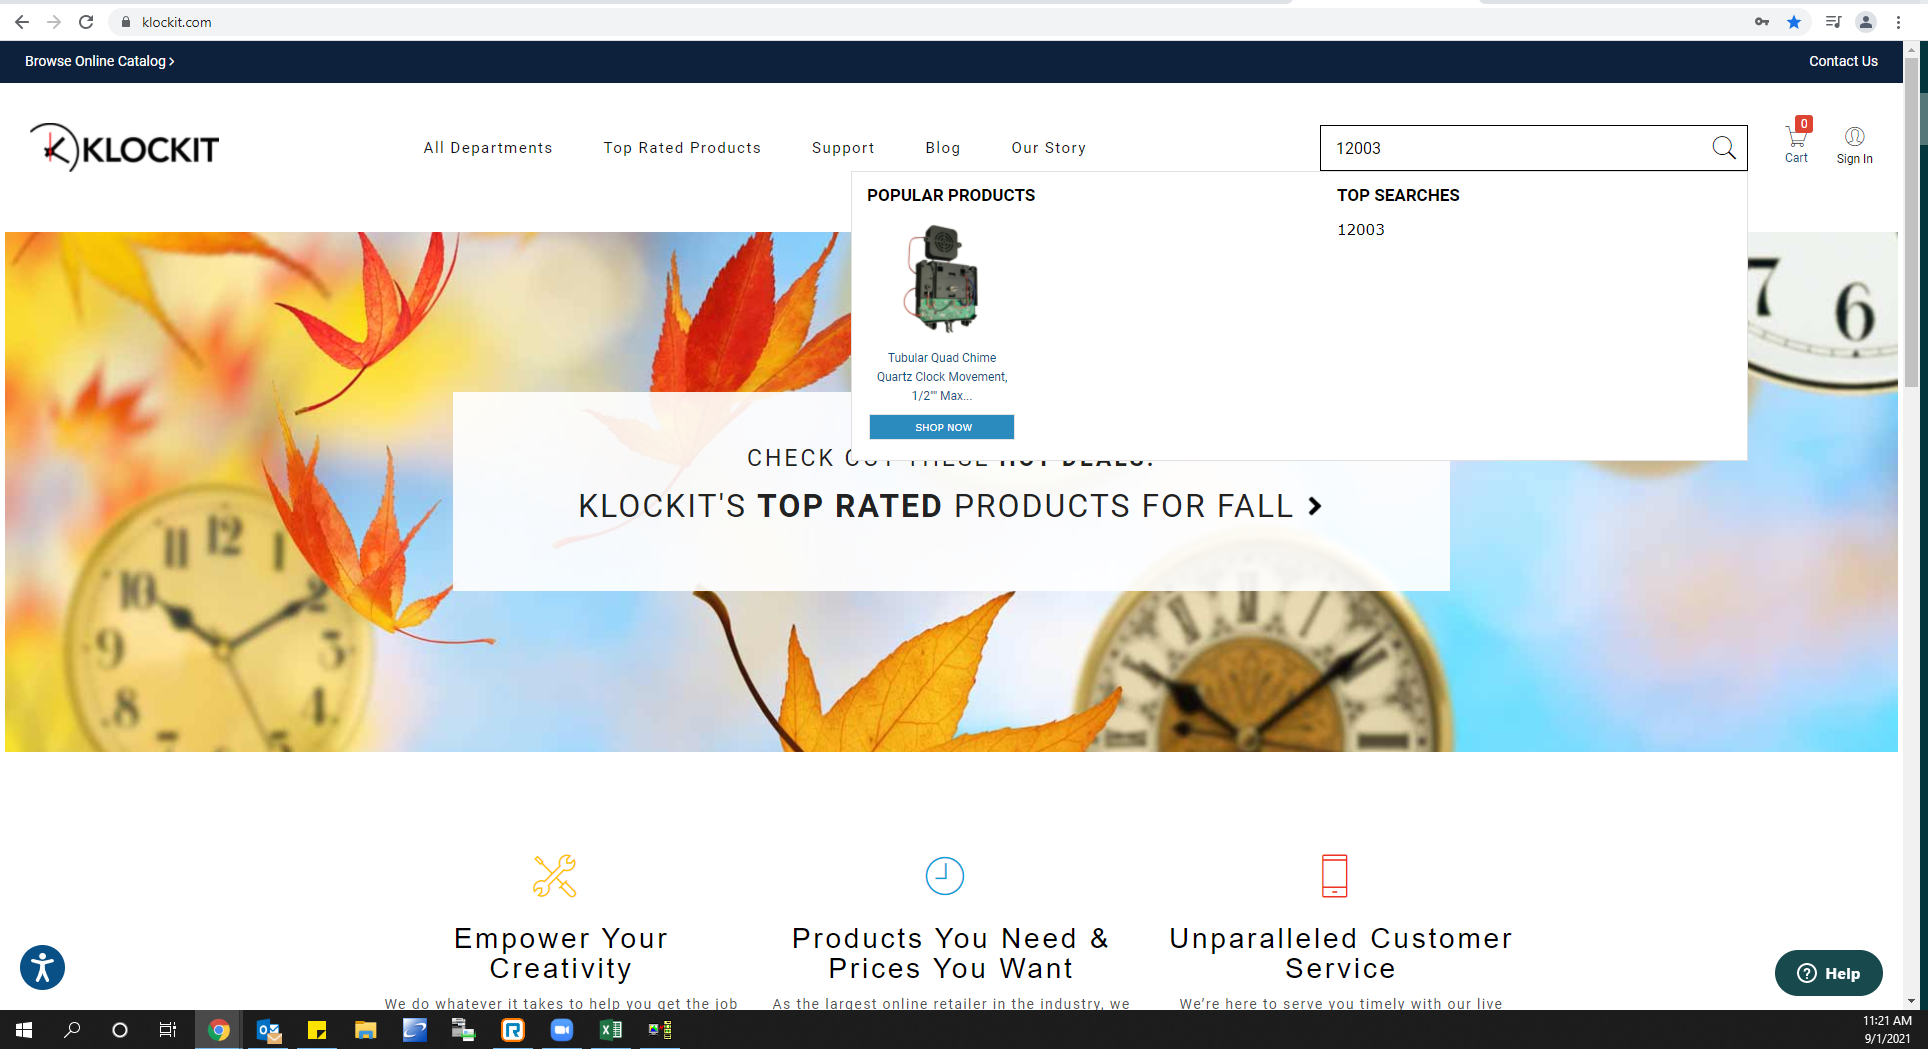Click the search magnifier icon
Screen dimensions: 1928x1049
click(x=1723, y=148)
